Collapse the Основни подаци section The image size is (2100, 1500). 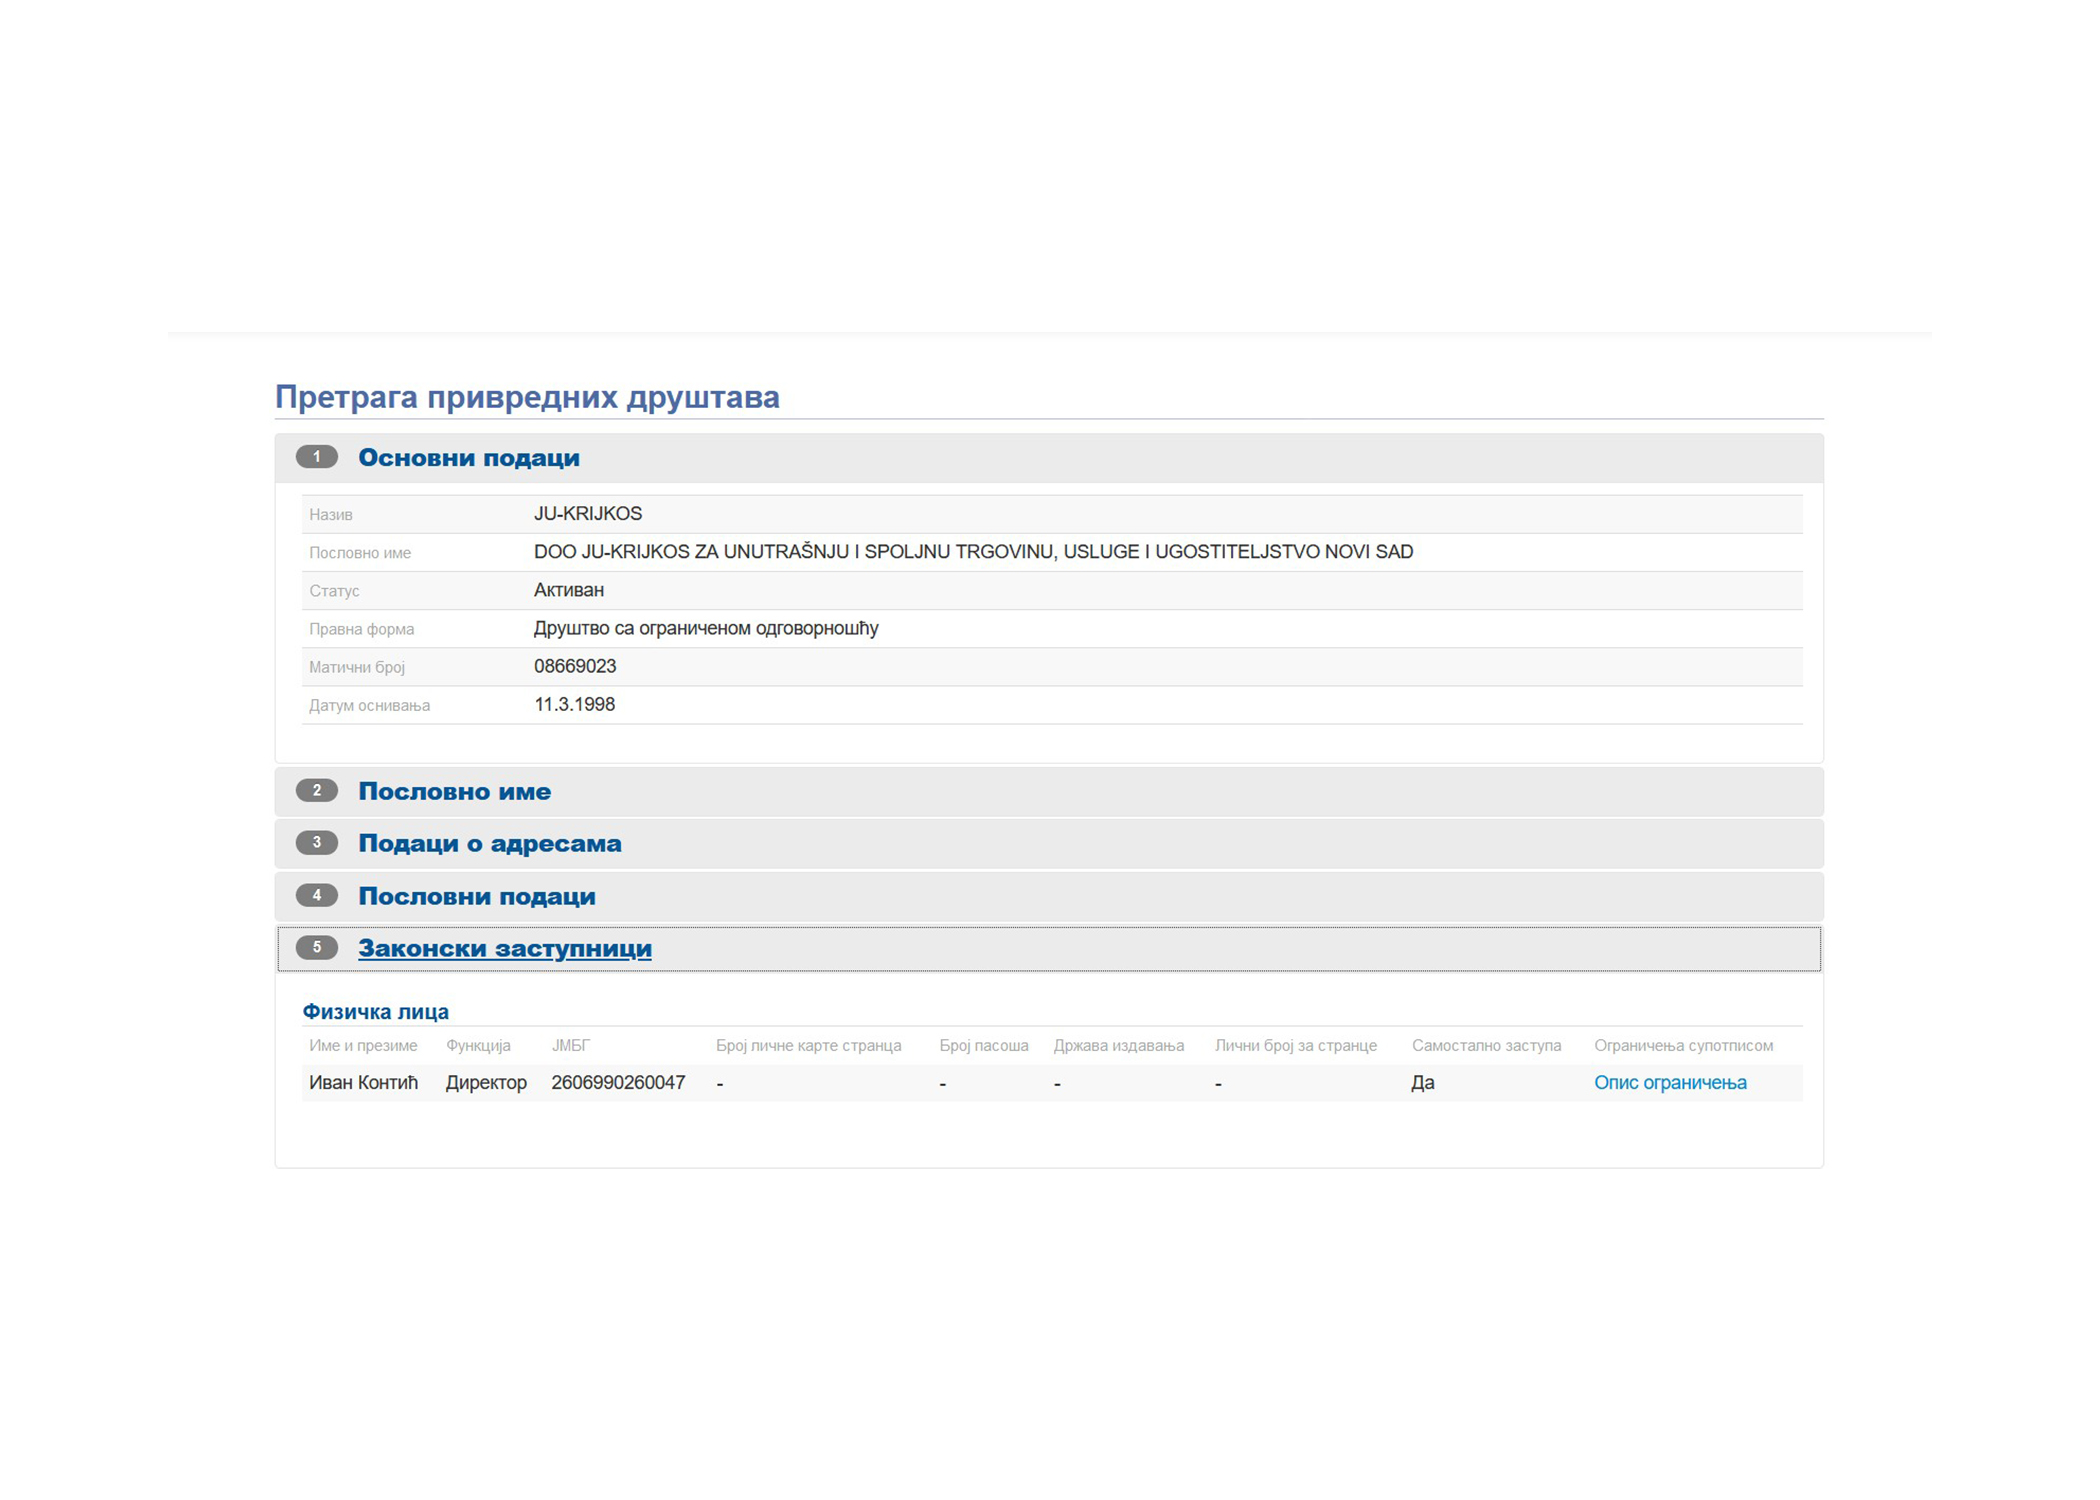click(468, 458)
